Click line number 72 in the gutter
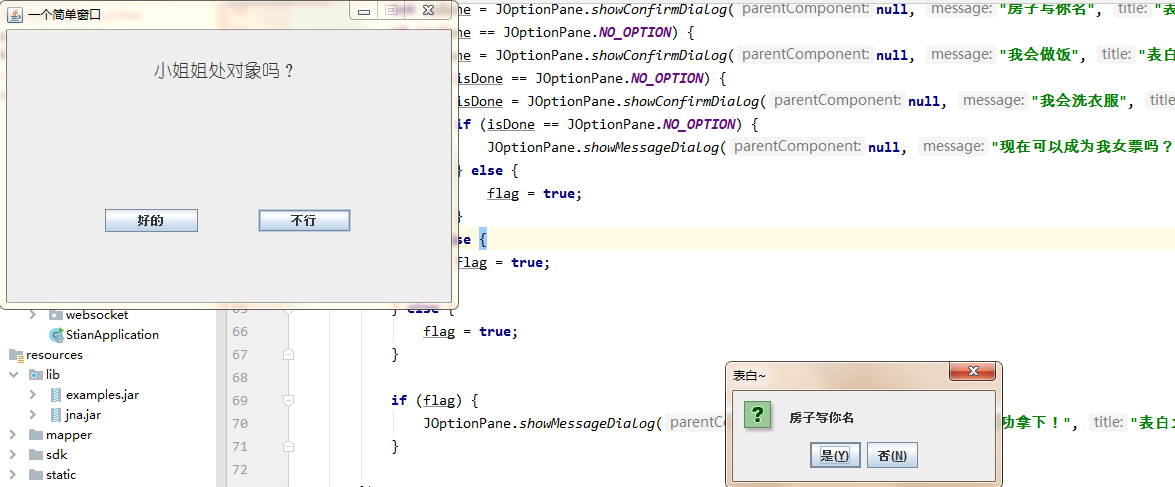The image size is (1175, 487). point(240,470)
